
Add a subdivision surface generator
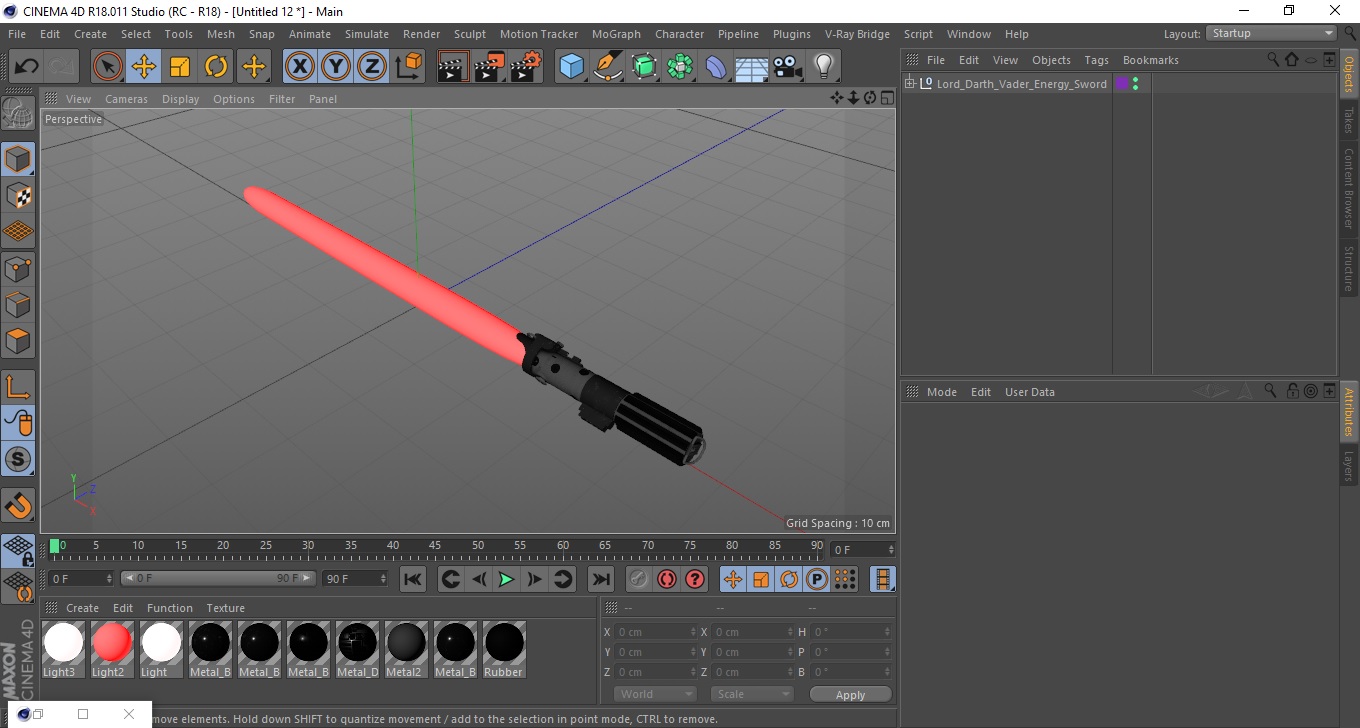click(644, 67)
